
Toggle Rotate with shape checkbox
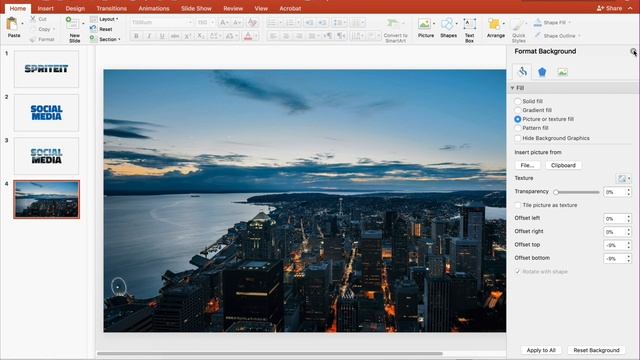(518, 271)
